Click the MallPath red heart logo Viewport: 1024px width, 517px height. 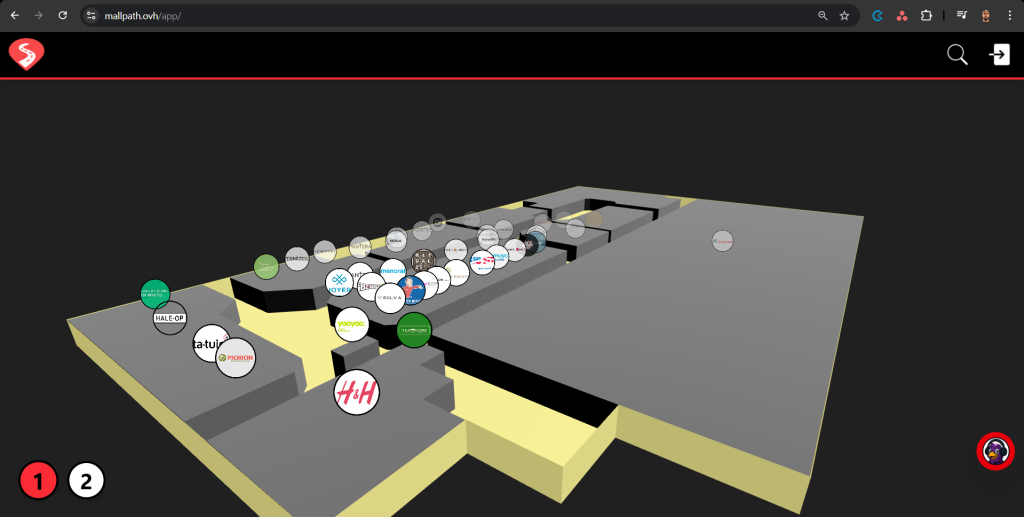coord(27,54)
